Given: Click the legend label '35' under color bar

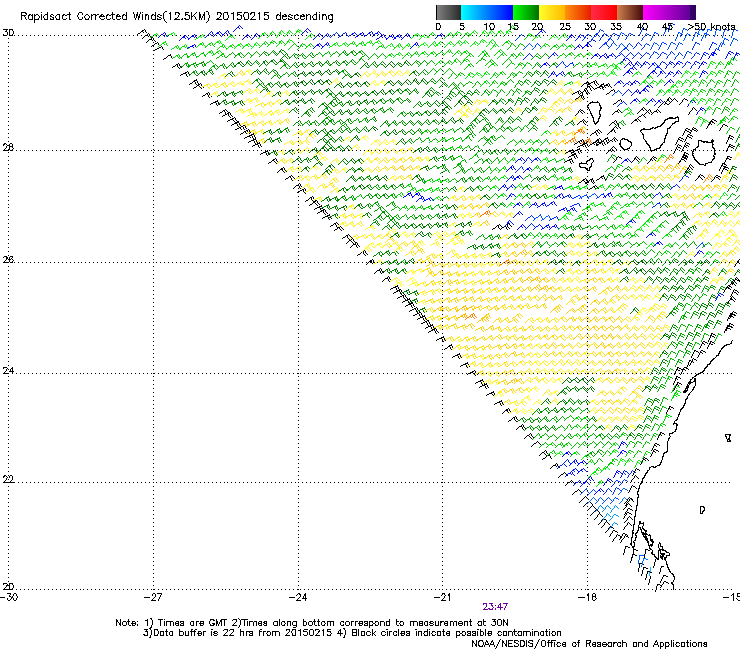Looking at the screenshot, I should (x=616, y=27).
